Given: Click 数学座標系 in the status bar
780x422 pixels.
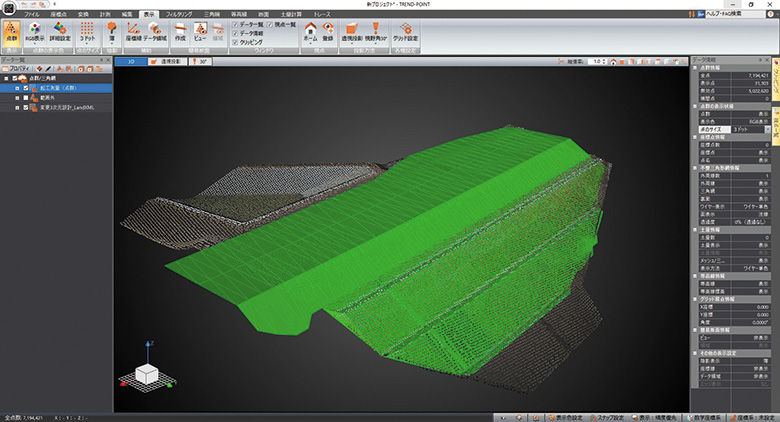Looking at the screenshot, I should (702, 418).
